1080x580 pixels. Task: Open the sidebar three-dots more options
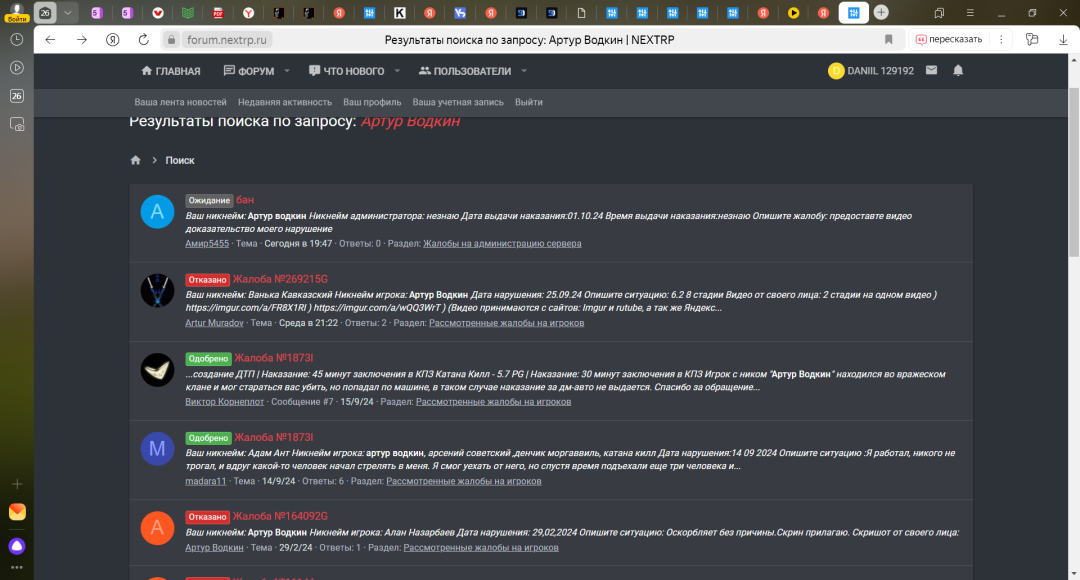click(x=17, y=568)
